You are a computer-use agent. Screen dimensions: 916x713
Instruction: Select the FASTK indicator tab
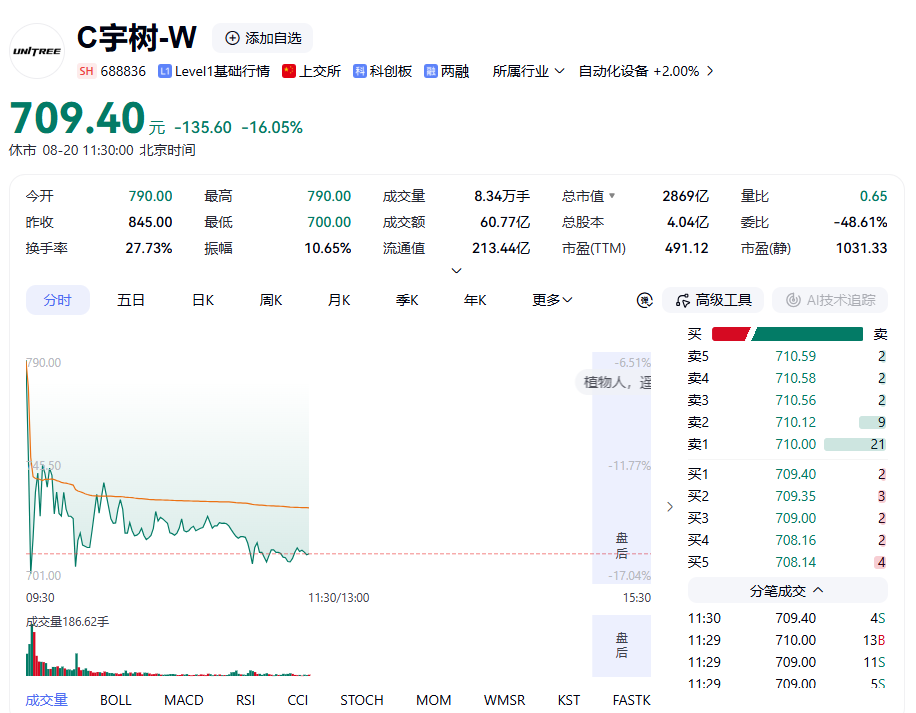[x=631, y=700]
